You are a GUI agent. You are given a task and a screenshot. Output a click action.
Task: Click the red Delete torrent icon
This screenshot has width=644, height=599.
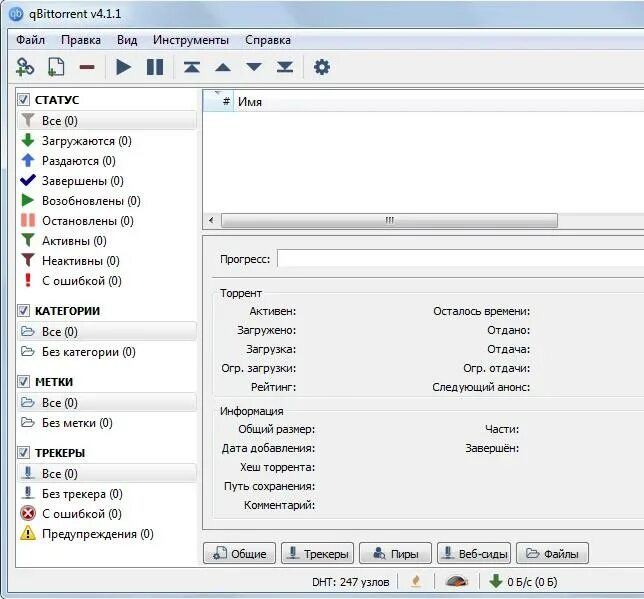tap(87, 67)
